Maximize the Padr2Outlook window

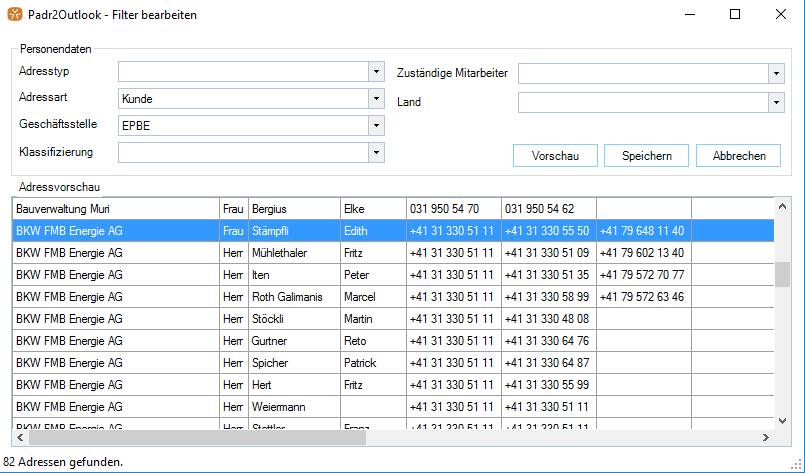735,15
